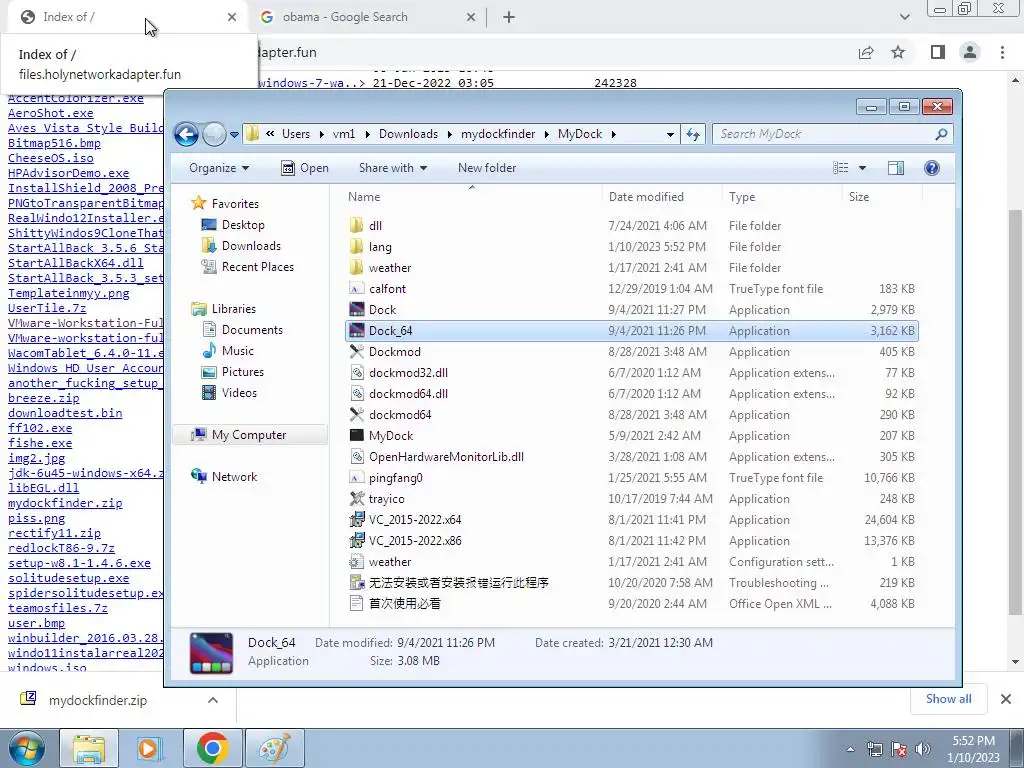Toggle the preview pane icon
This screenshot has width=1024, height=768.
(895, 168)
